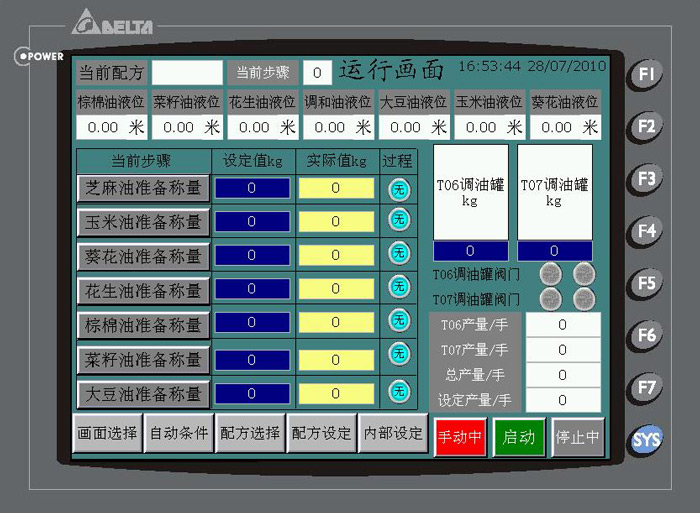Select 花生油准备称量 step button
Viewport: 700px width, 513px height.
click(x=143, y=291)
